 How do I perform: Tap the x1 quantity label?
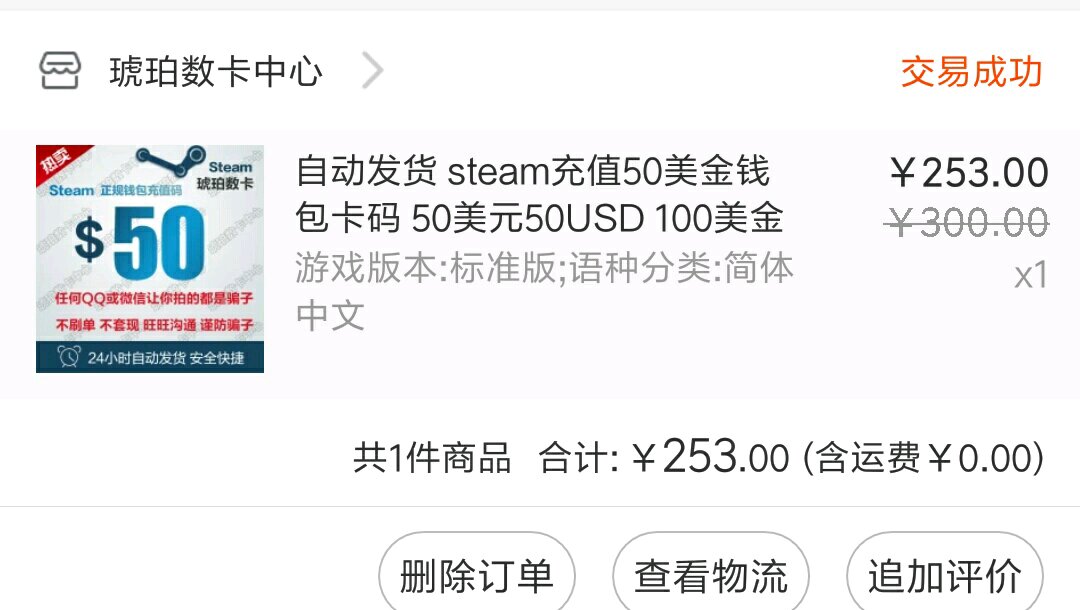click(x=1031, y=275)
